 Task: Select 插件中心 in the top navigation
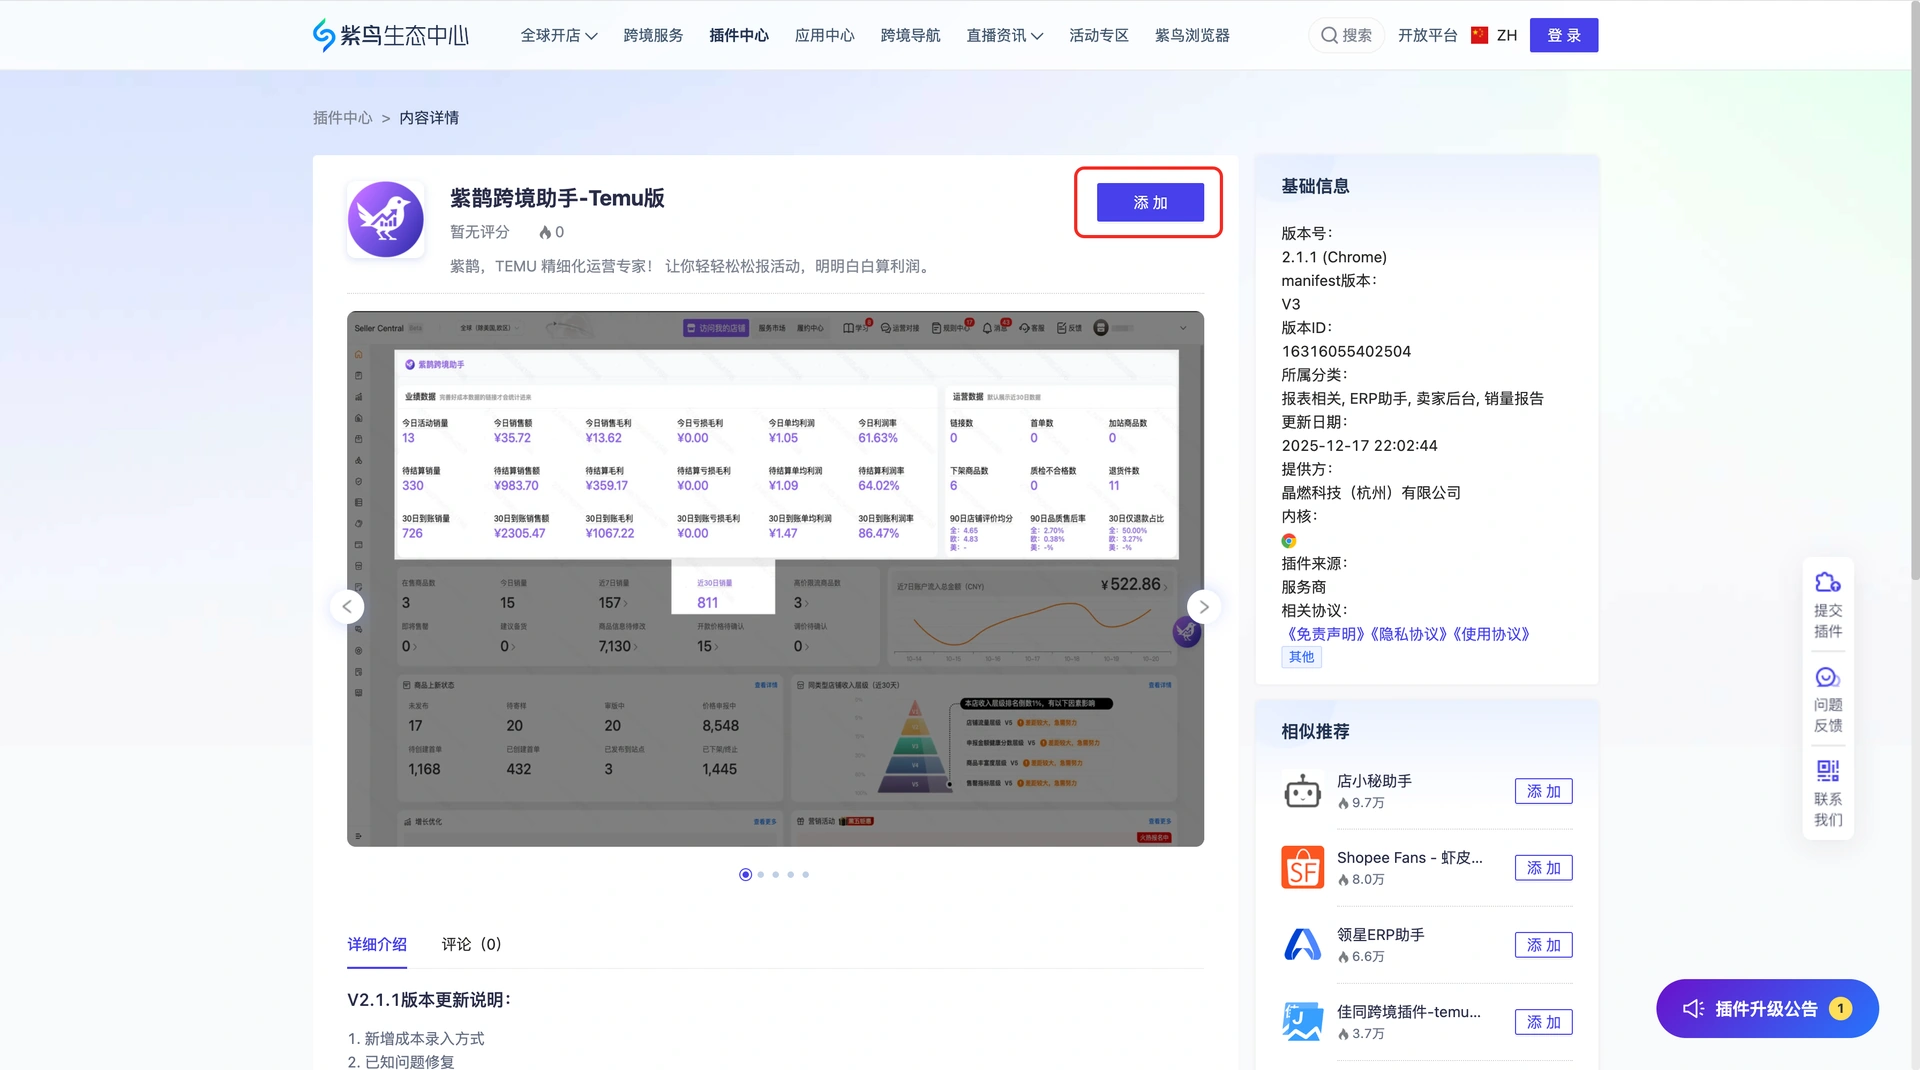pos(739,35)
